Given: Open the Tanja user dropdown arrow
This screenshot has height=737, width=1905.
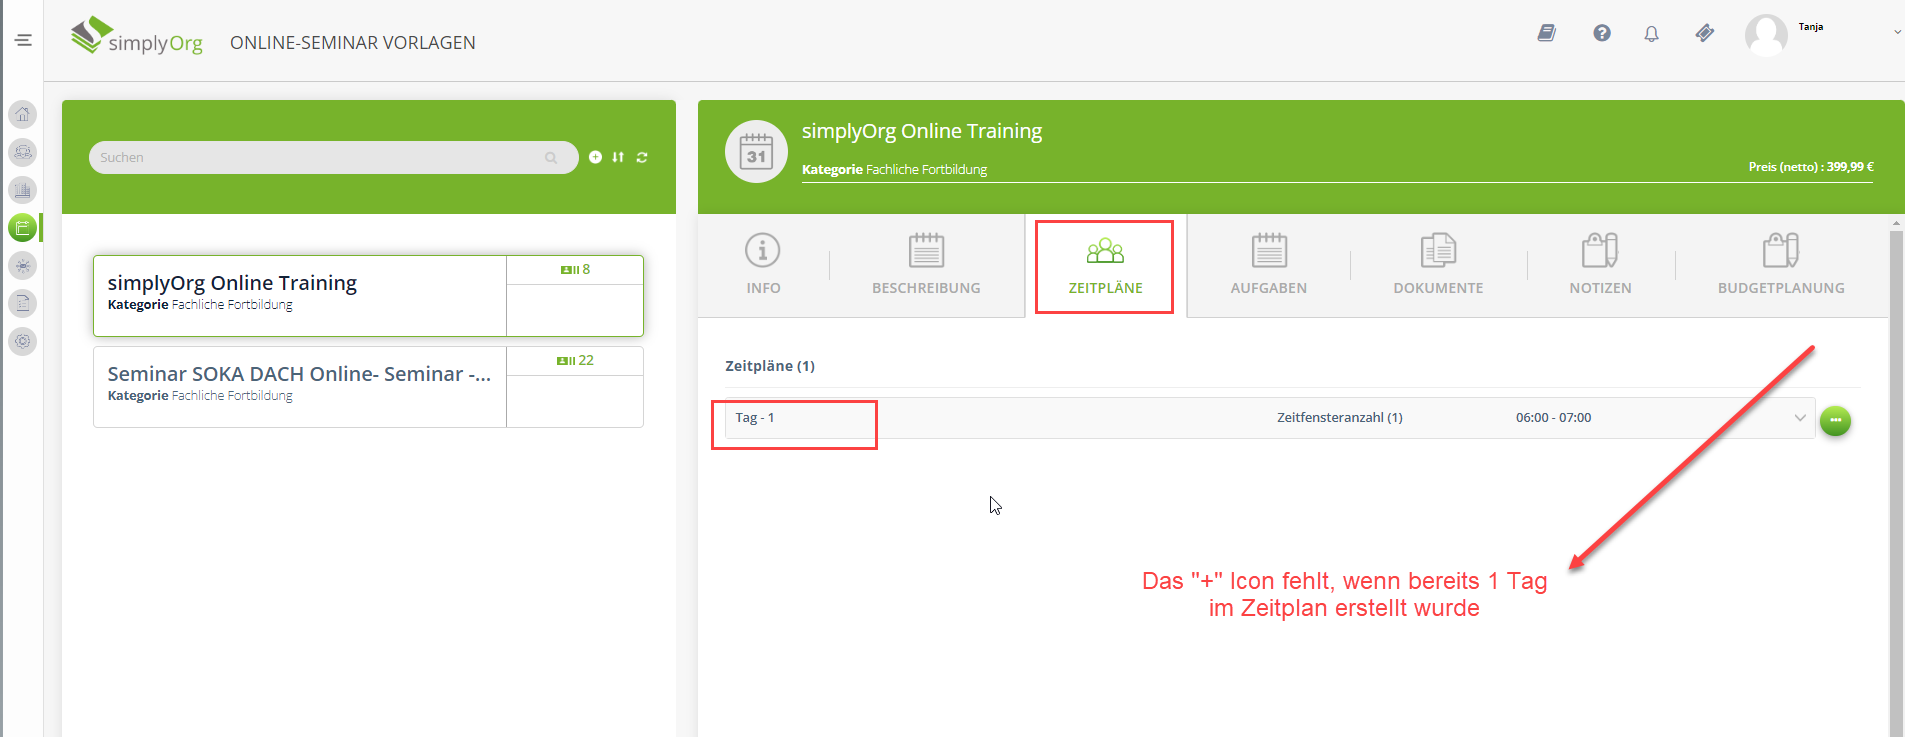Looking at the screenshot, I should pyautogui.click(x=1897, y=32).
